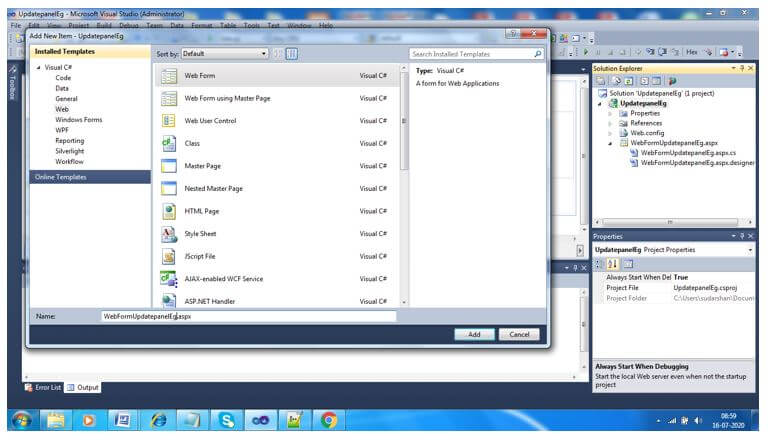This screenshot has height=441, width=773.
Task: Select Online Templates section
Action: pyautogui.click(x=90, y=177)
